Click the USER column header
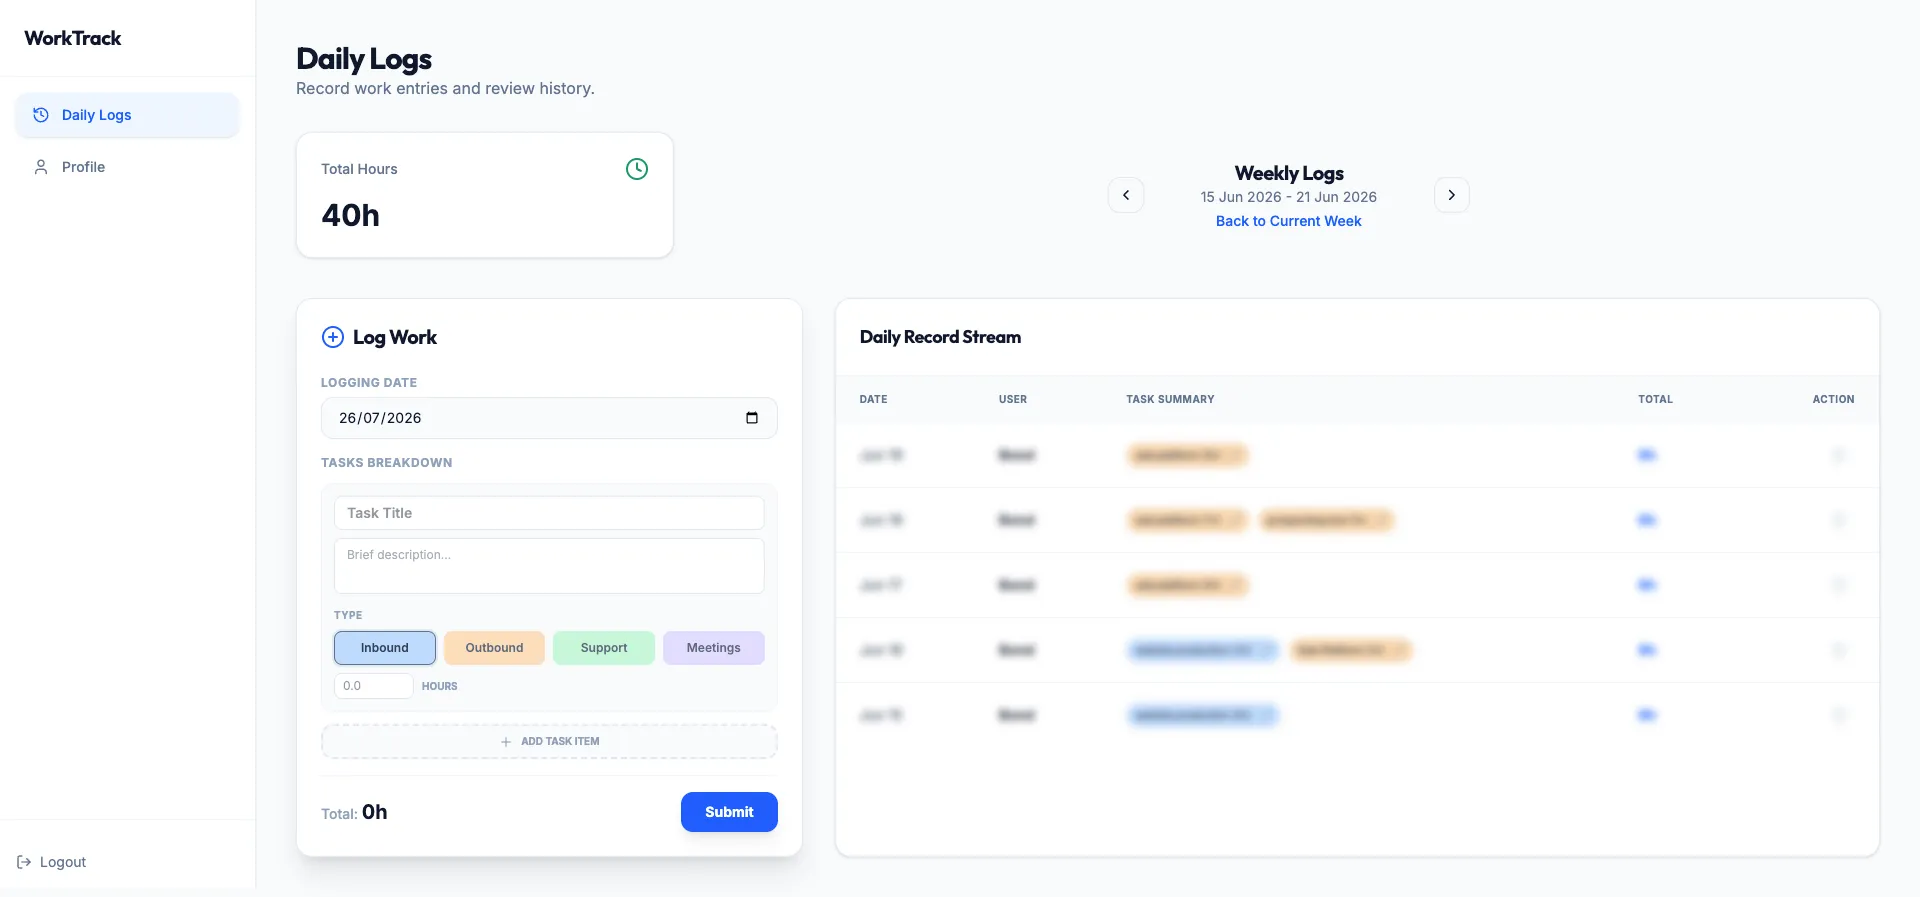1920x897 pixels. coord(1013,399)
